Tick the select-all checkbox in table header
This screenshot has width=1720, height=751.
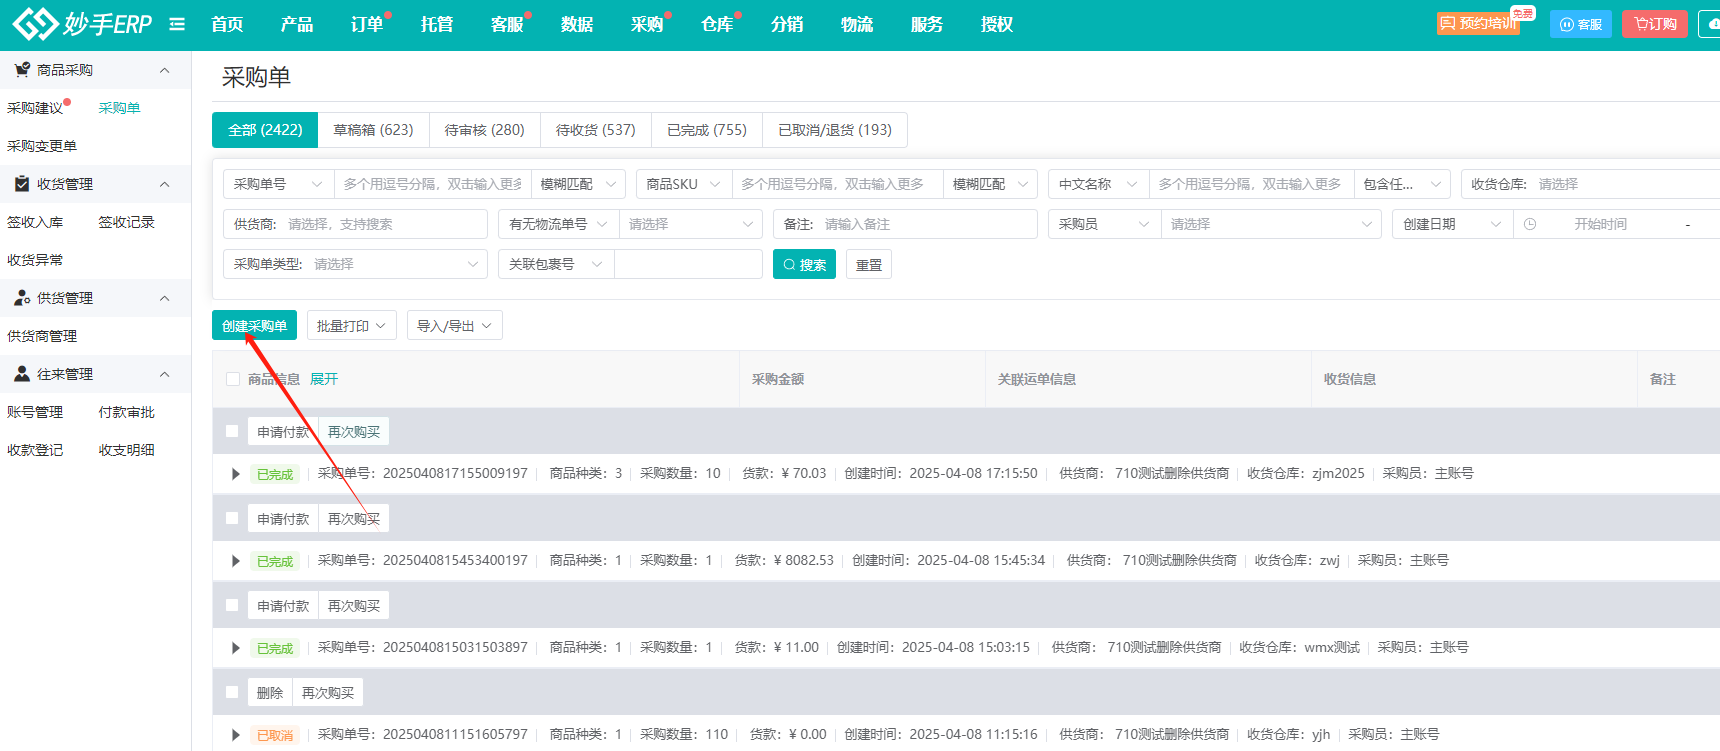pyautogui.click(x=233, y=379)
